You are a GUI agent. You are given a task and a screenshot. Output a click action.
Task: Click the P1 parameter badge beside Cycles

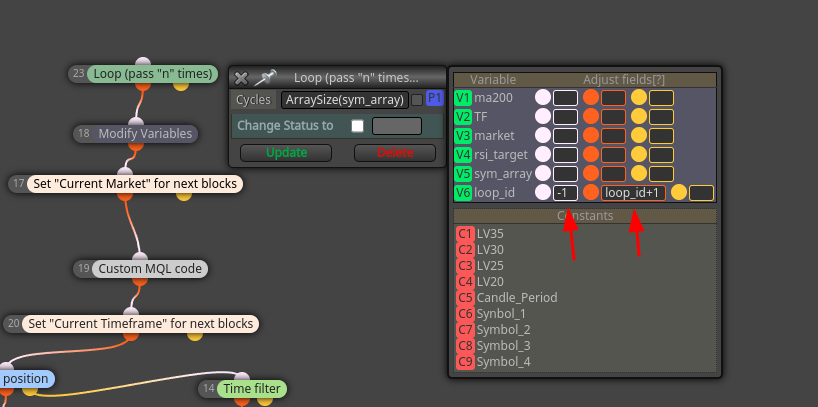tap(435, 99)
